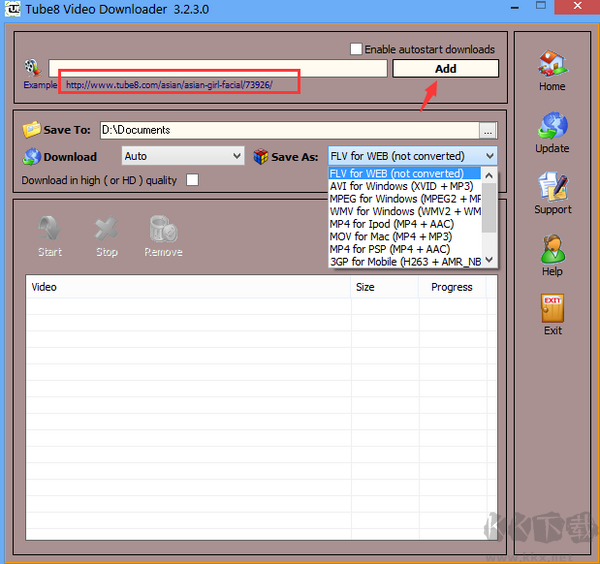Screen dimensions: 600x564
Task: Toggle Download in high quality checkbox
Action: (x=192, y=179)
